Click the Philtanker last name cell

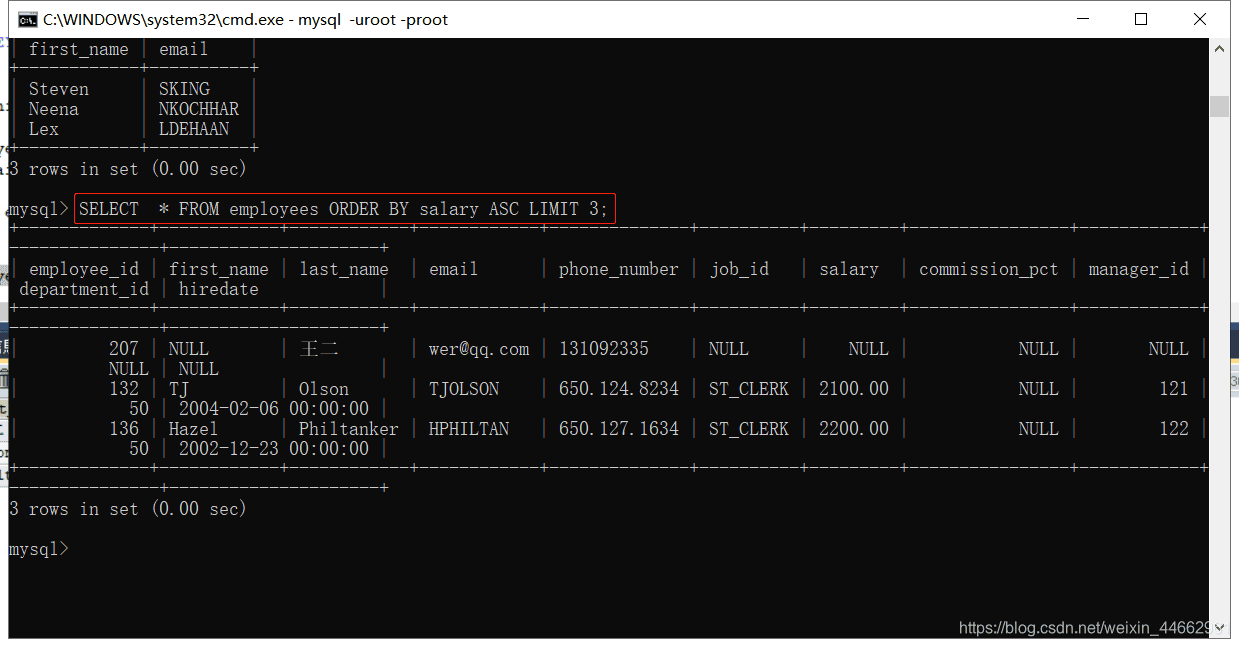(x=348, y=429)
